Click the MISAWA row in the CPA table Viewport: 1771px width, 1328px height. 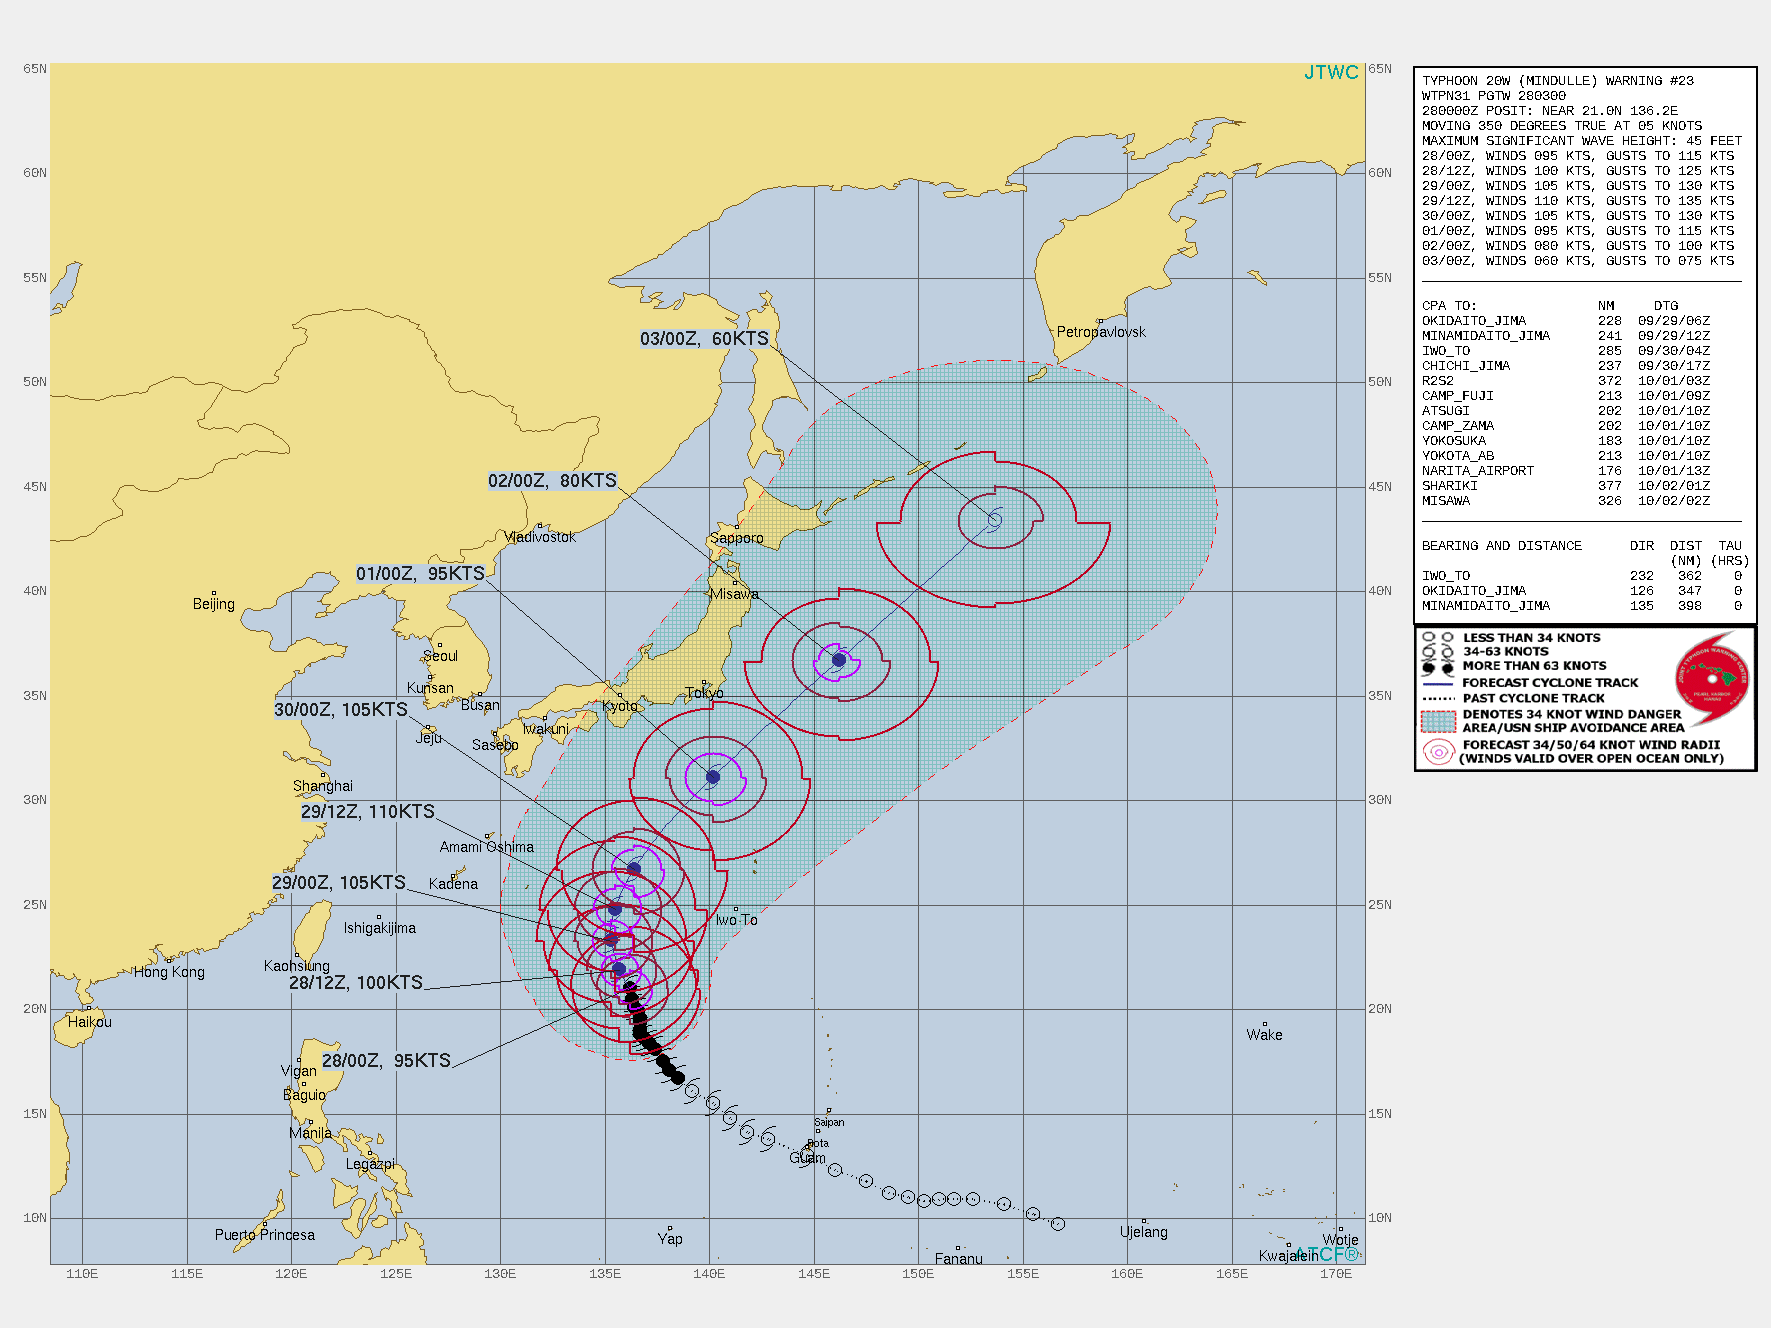[x=1566, y=501]
